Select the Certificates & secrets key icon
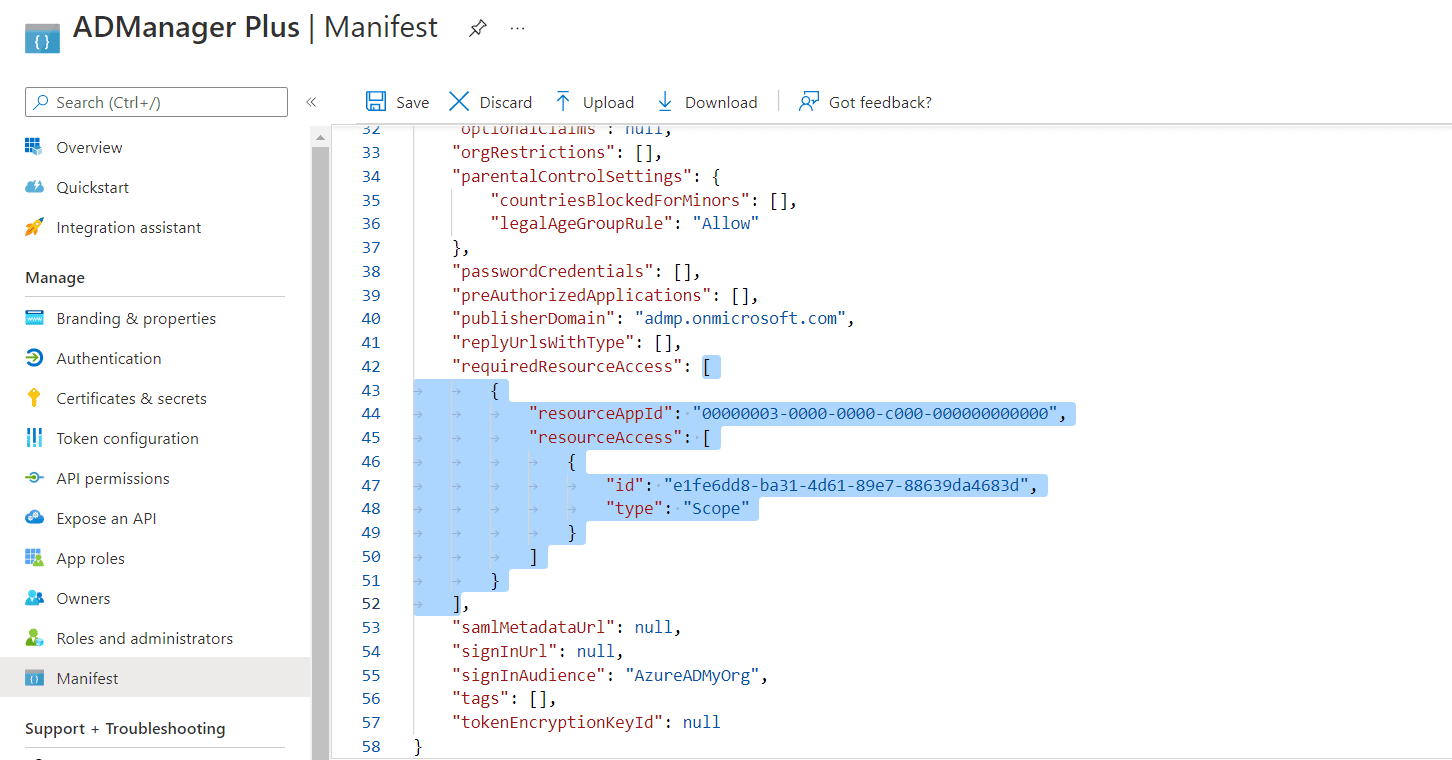This screenshot has width=1452, height=760. tap(33, 398)
